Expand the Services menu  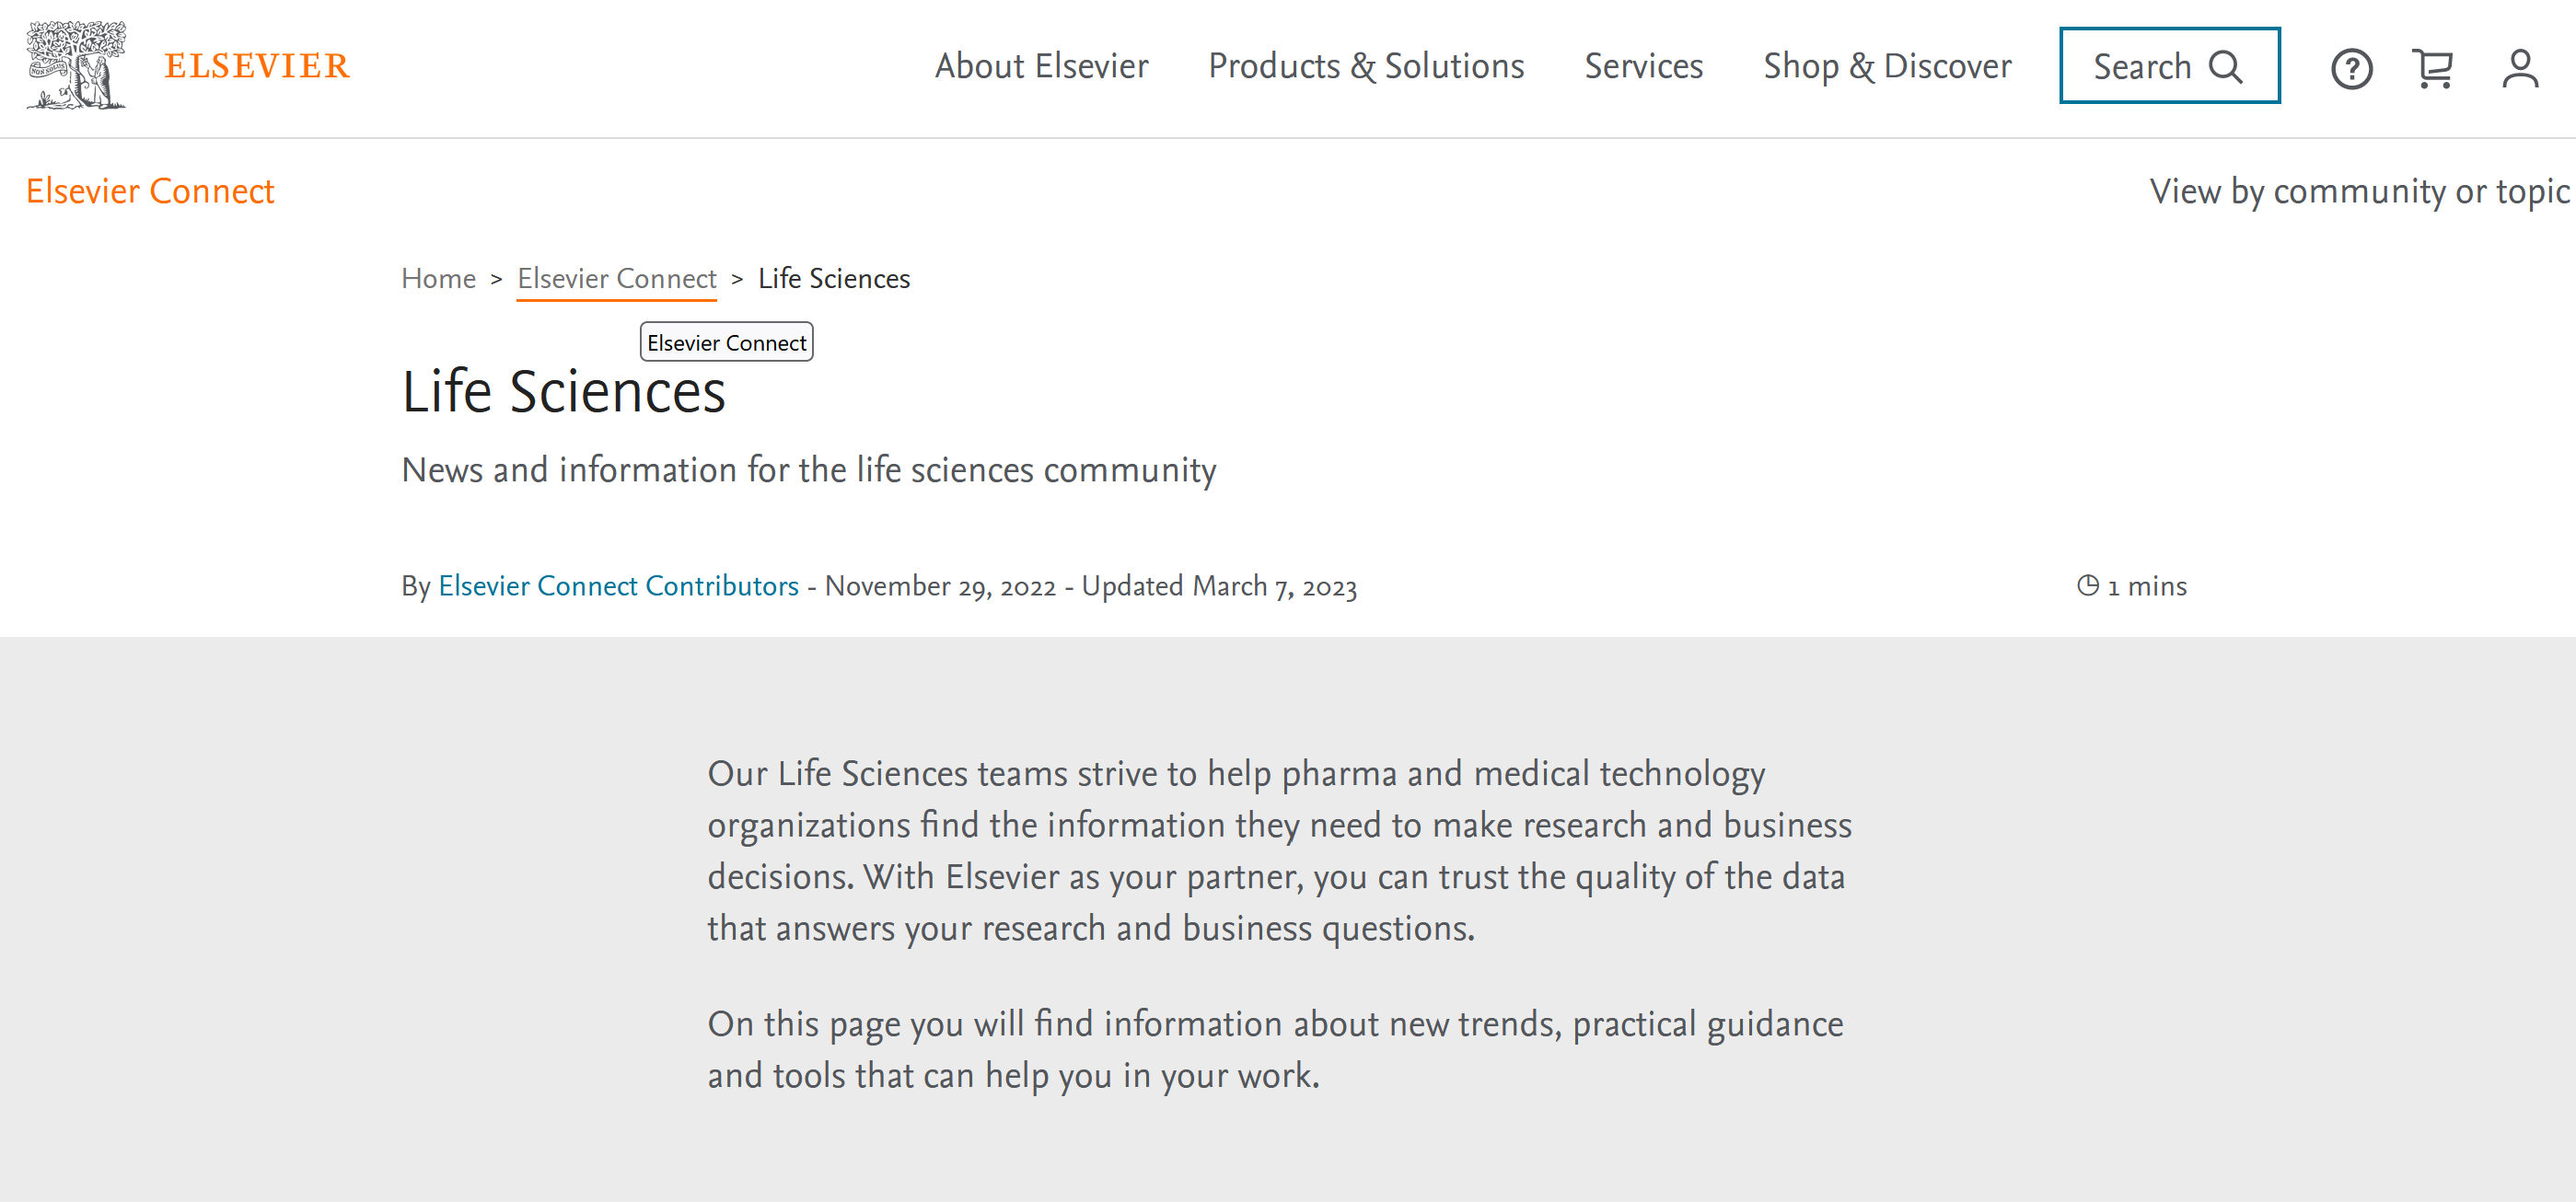click(1643, 66)
